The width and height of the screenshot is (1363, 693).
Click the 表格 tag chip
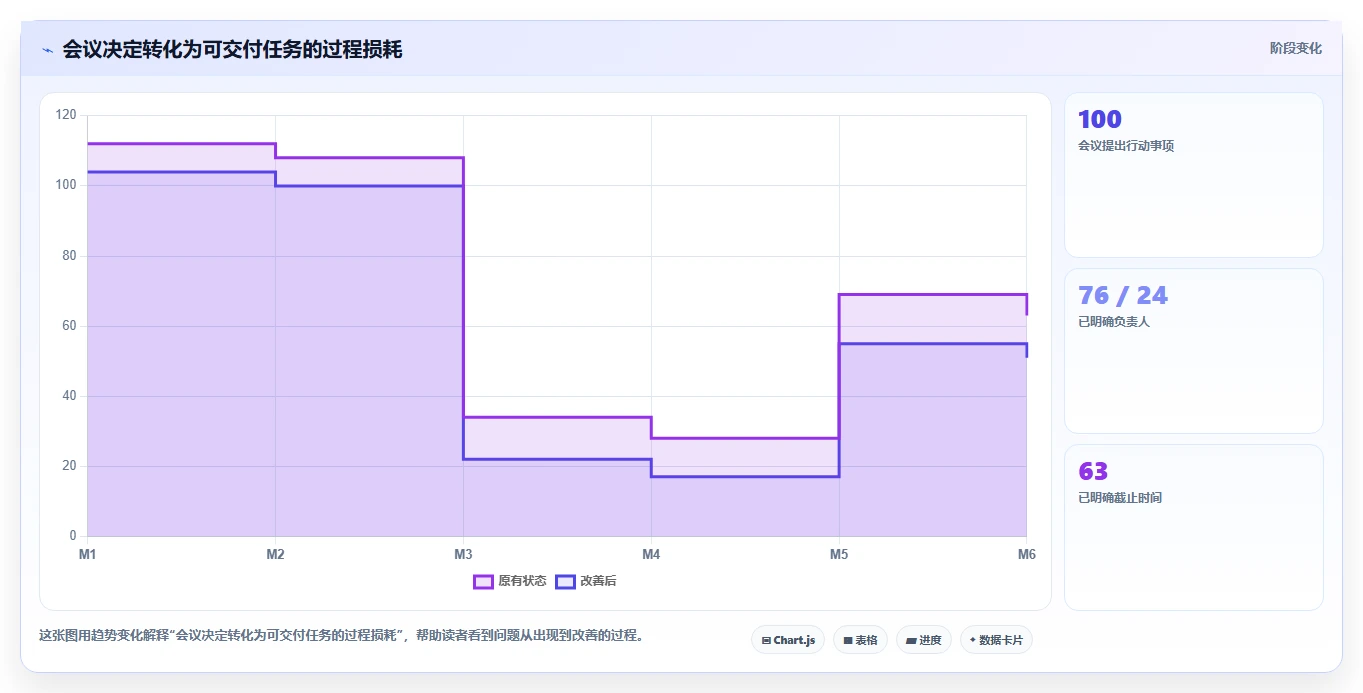tap(860, 640)
